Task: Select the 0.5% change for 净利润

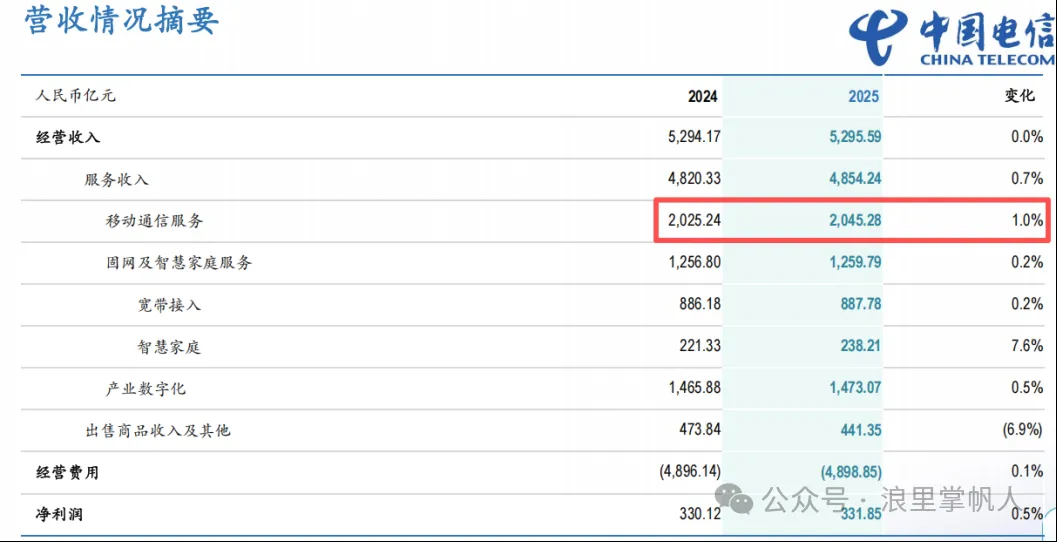Action: pyautogui.click(x=1027, y=513)
